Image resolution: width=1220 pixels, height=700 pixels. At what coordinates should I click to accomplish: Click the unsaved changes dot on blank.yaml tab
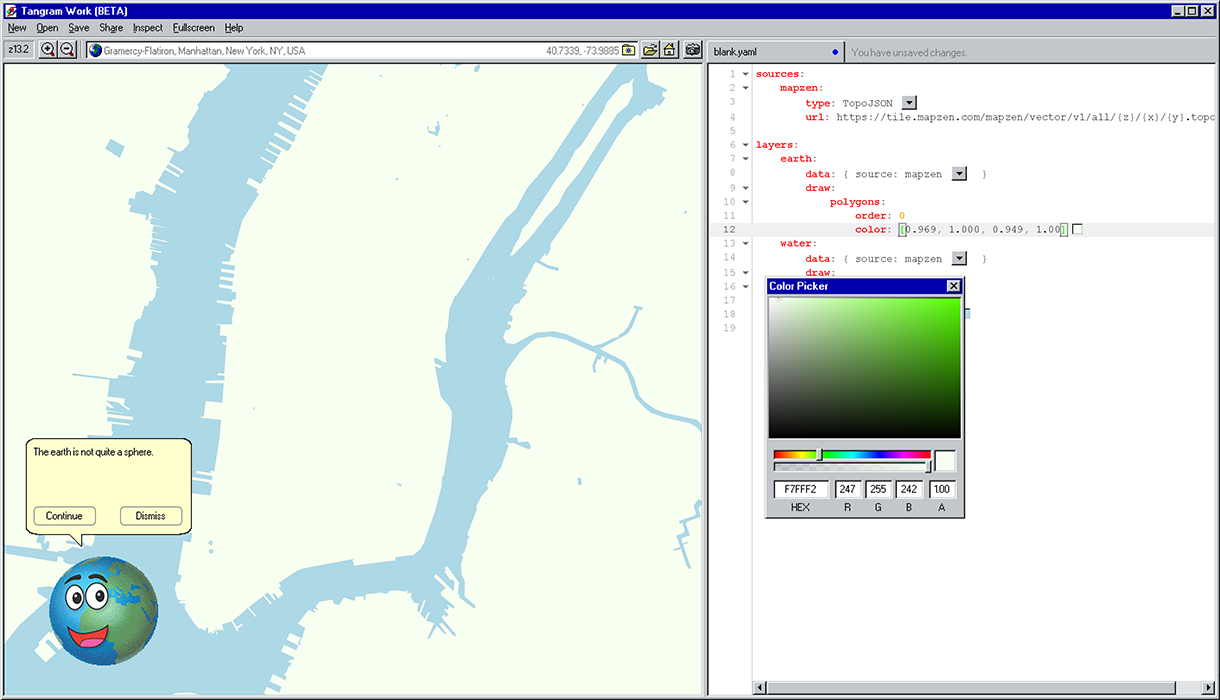[835, 52]
